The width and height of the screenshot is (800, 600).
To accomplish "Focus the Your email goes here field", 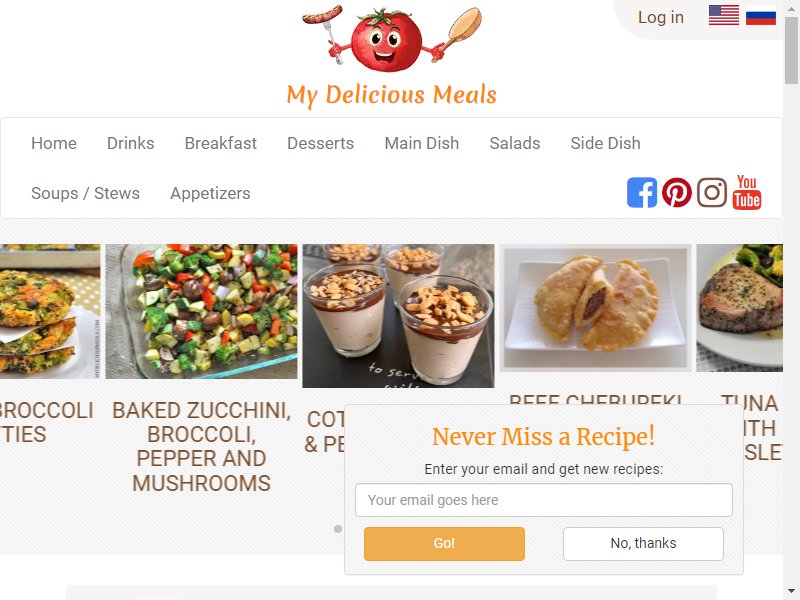I will click(x=544, y=500).
